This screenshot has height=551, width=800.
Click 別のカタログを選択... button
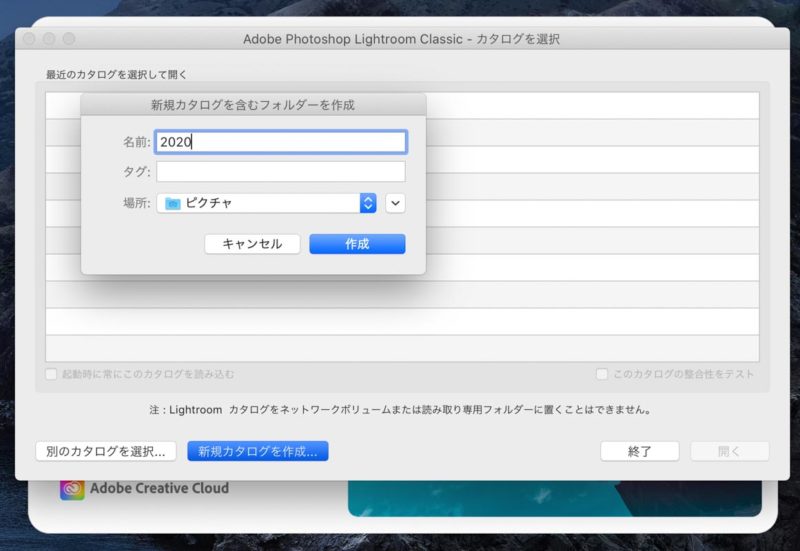(x=106, y=452)
